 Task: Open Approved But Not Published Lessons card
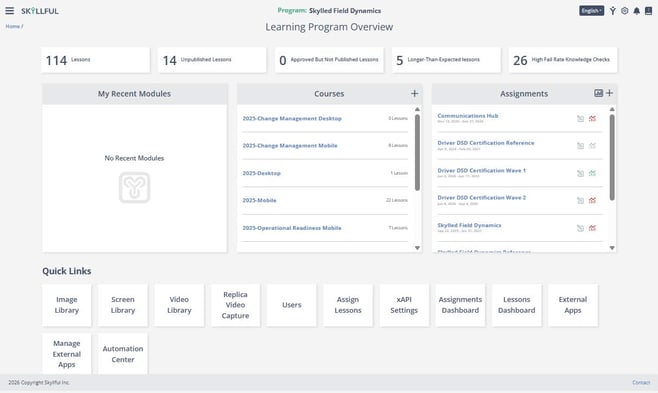(329, 60)
